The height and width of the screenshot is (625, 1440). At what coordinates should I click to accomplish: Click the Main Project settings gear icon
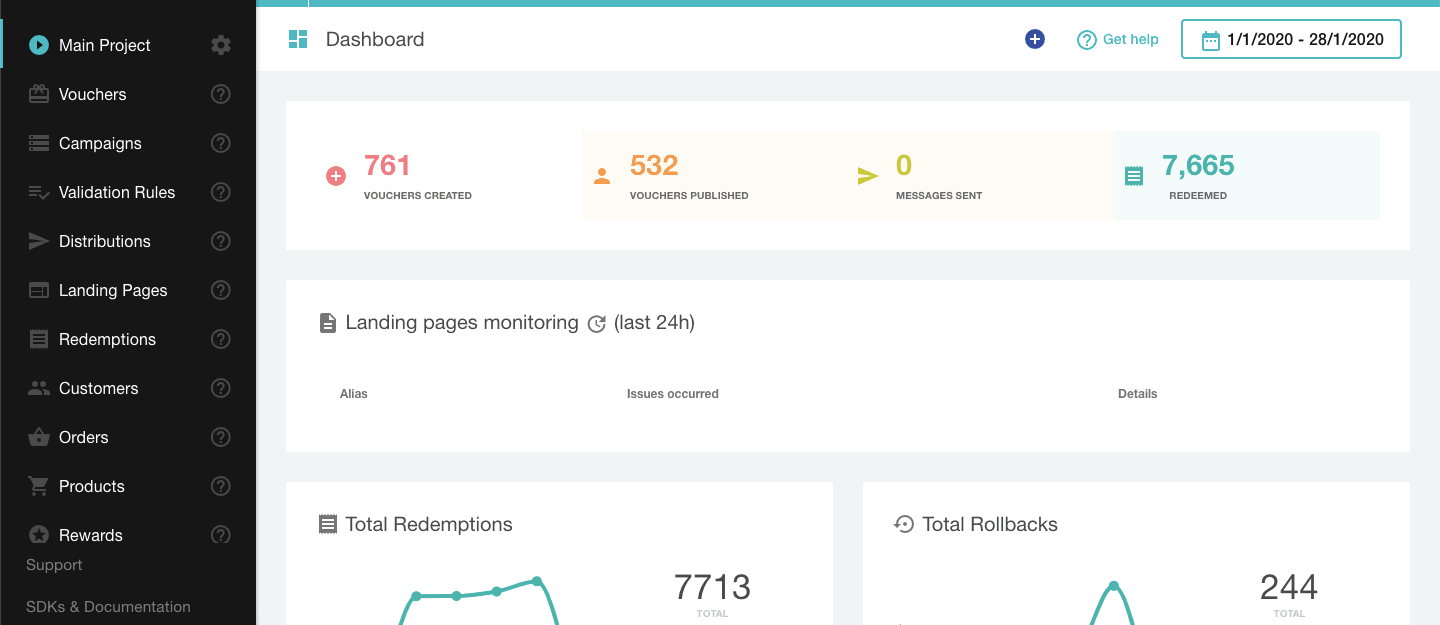[x=221, y=45]
